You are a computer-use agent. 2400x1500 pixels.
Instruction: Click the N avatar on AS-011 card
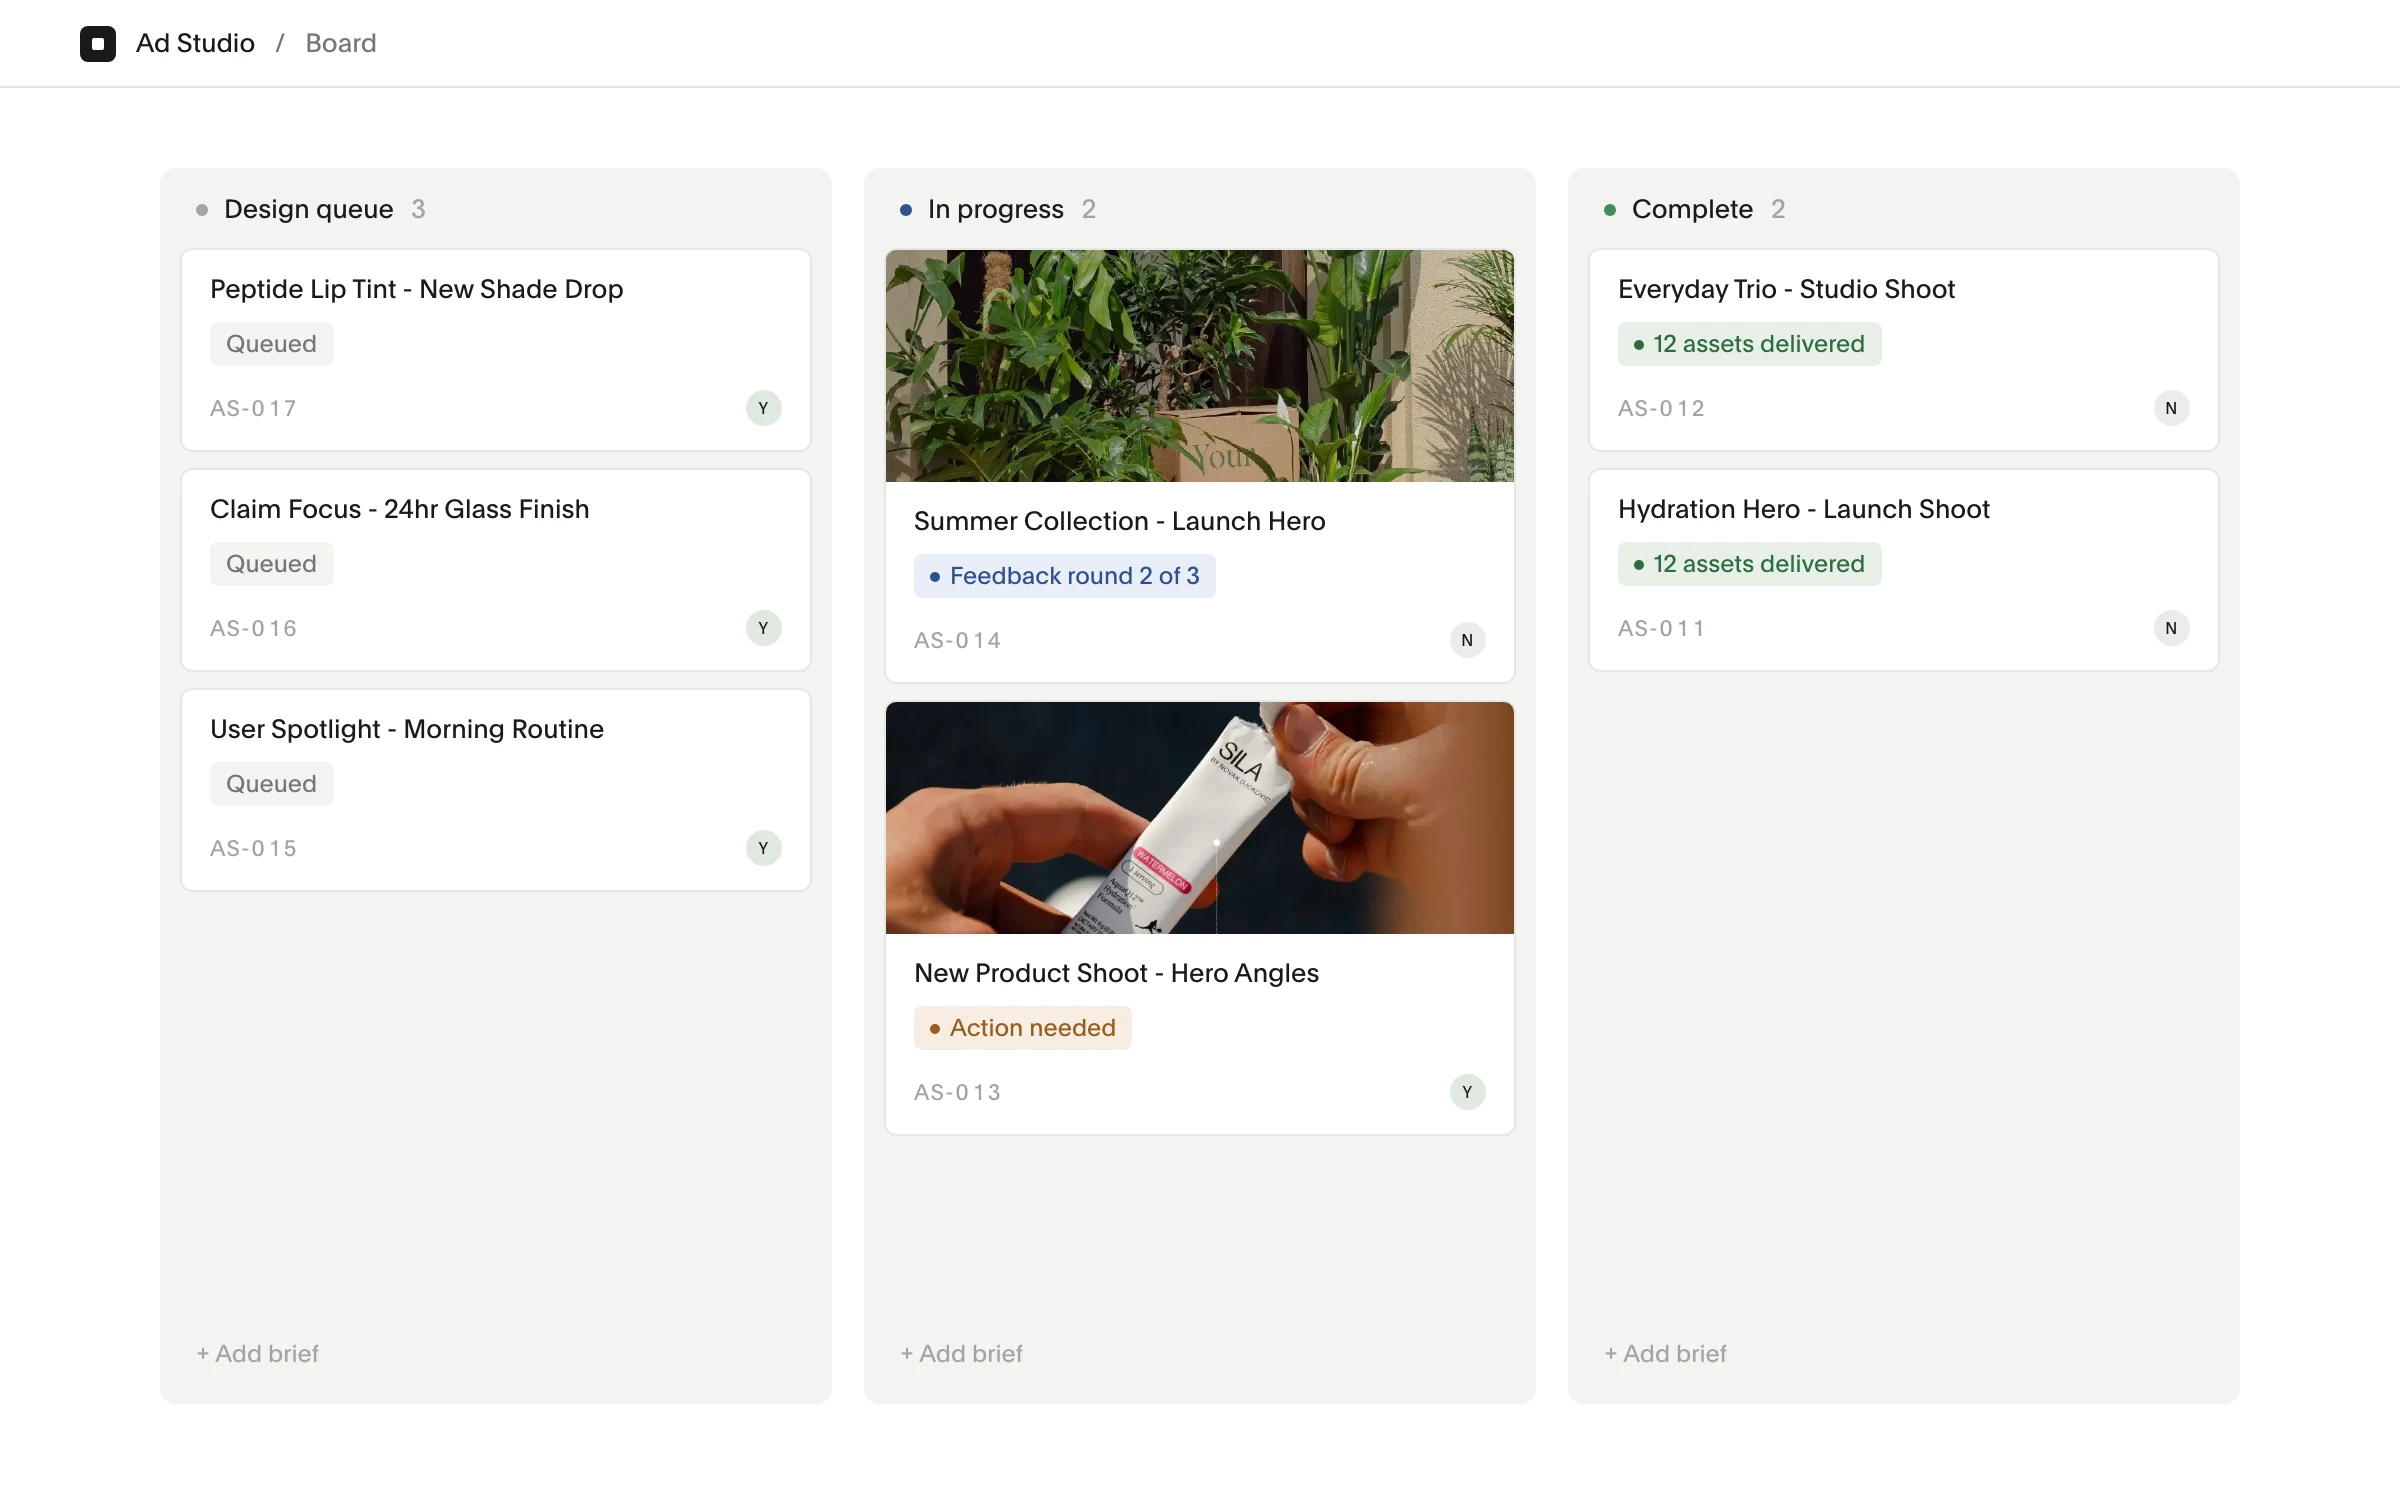(2172, 628)
